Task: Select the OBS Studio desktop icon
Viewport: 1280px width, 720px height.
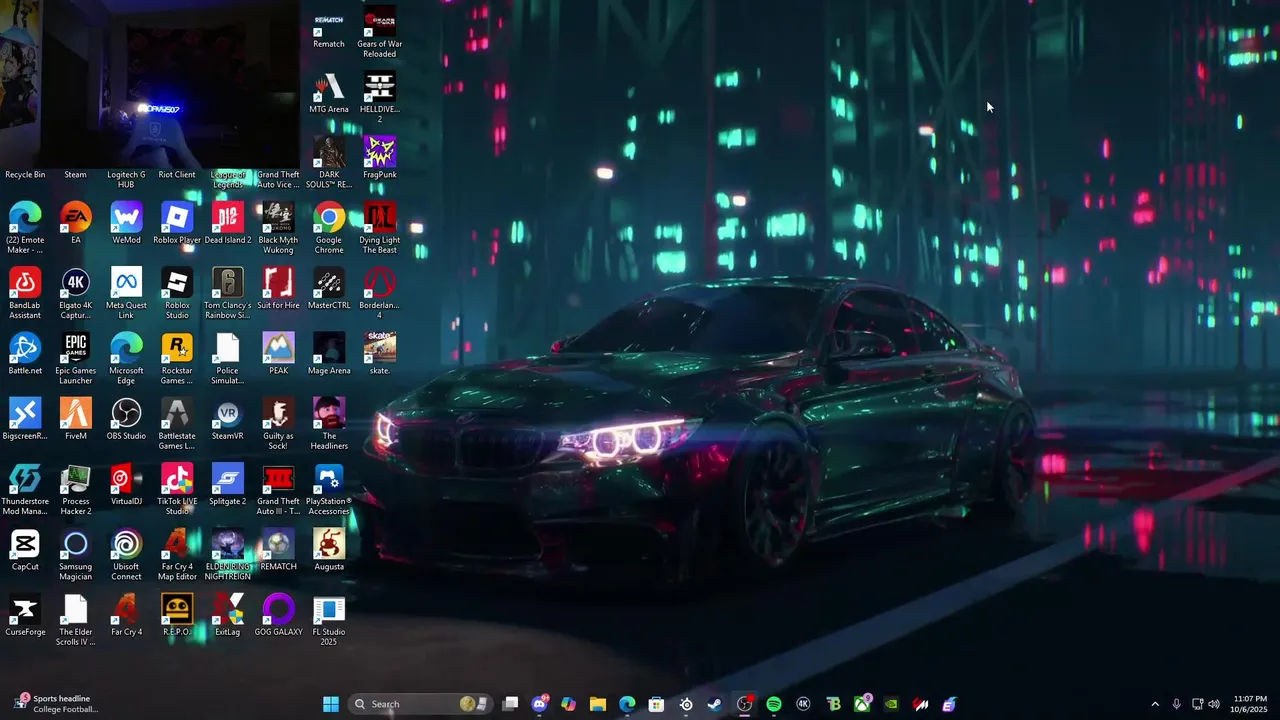Action: click(126, 419)
